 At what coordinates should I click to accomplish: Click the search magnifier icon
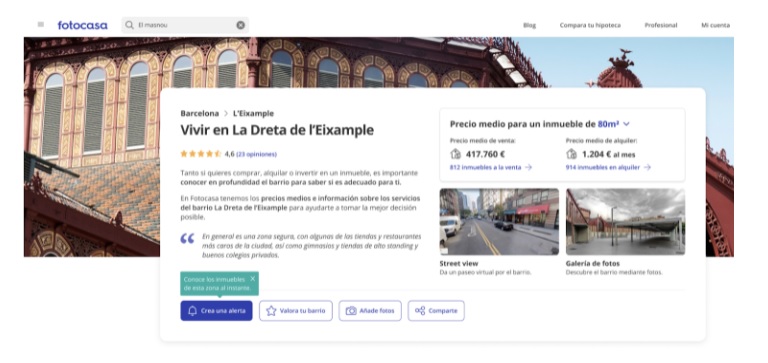[129, 25]
